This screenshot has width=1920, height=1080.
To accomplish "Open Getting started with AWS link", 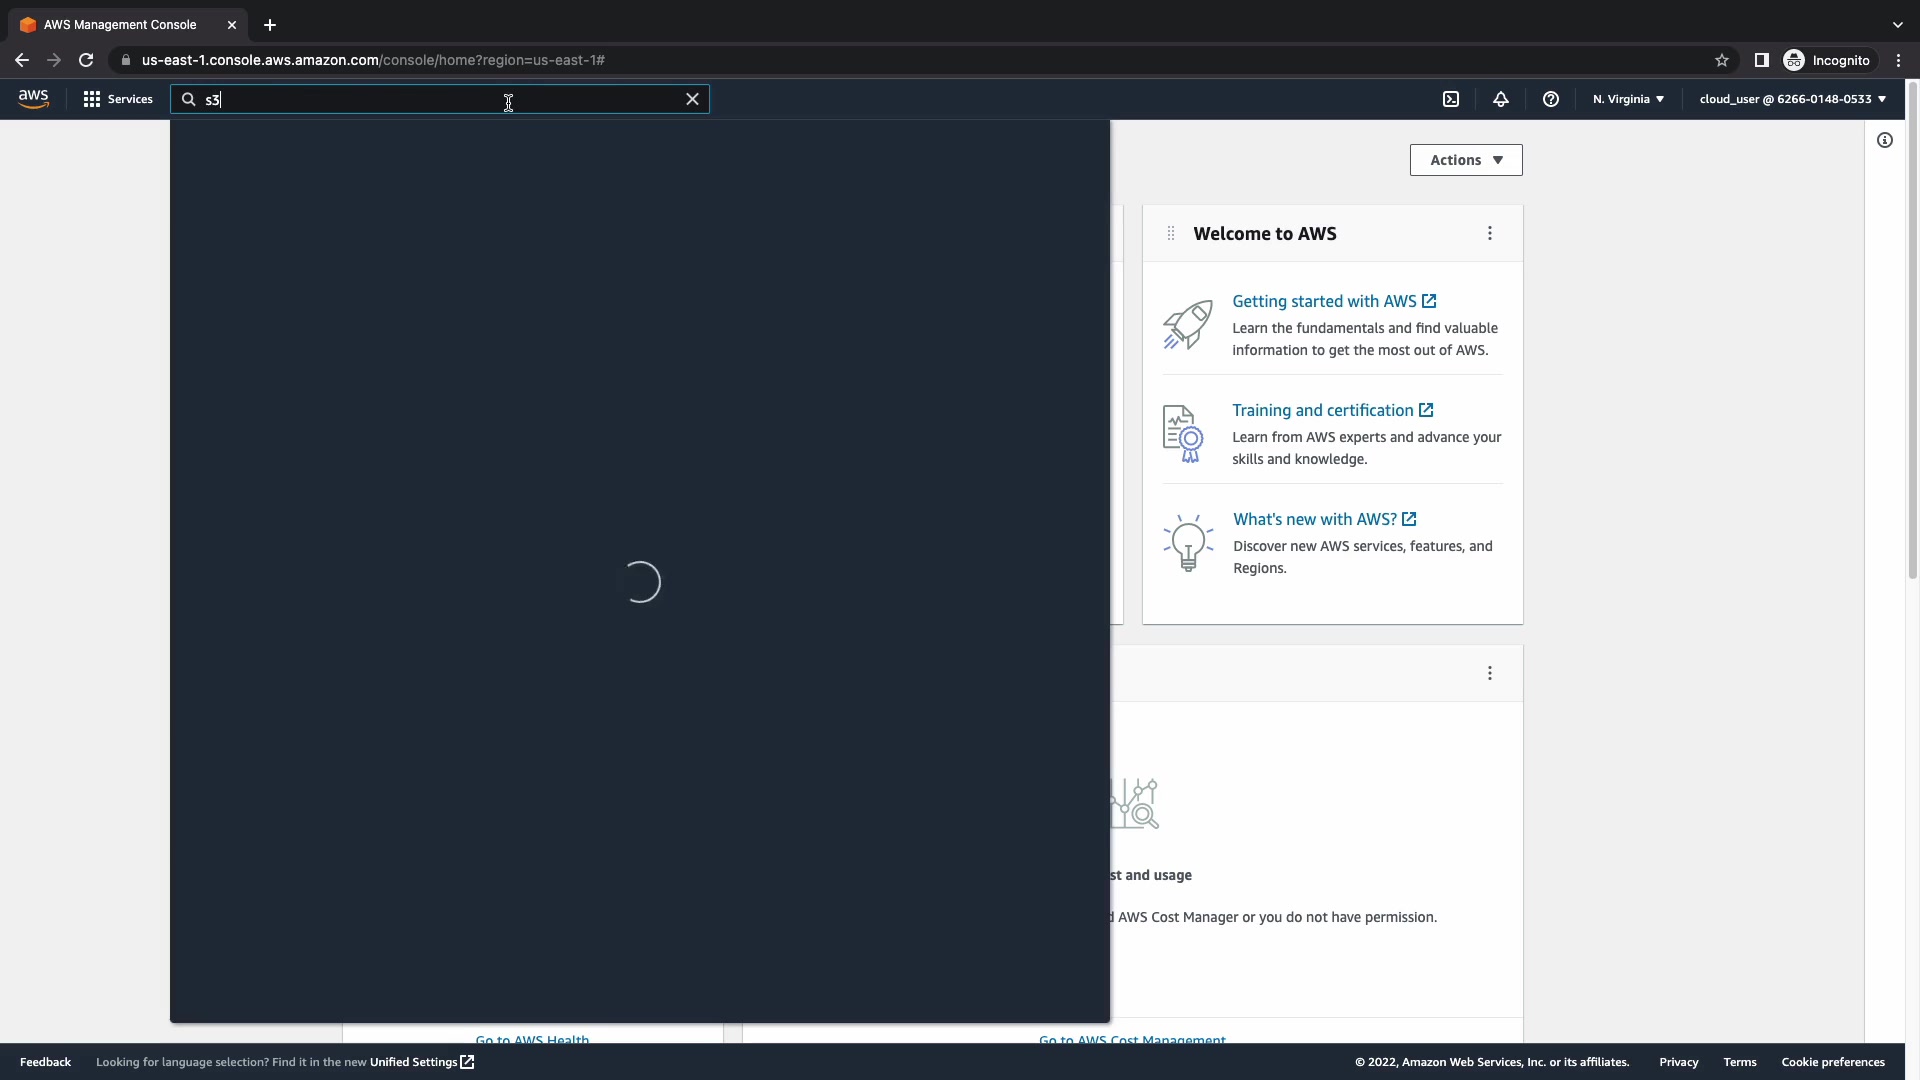I will (x=1324, y=301).
